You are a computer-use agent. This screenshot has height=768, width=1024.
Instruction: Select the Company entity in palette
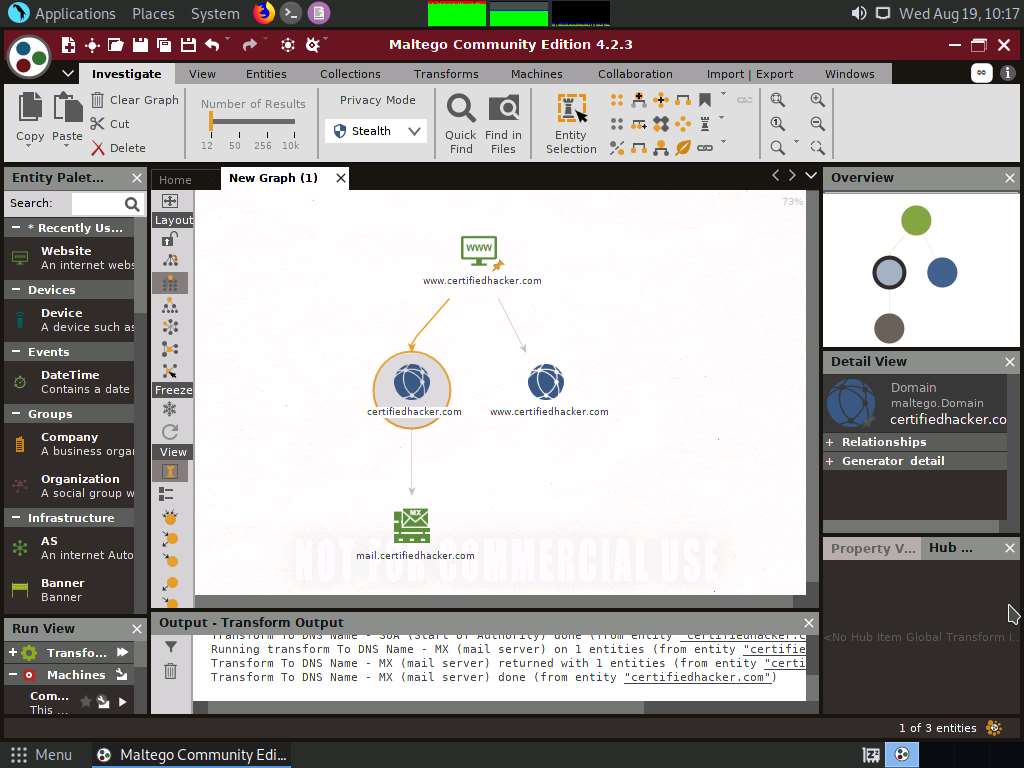(x=70, y=444)
